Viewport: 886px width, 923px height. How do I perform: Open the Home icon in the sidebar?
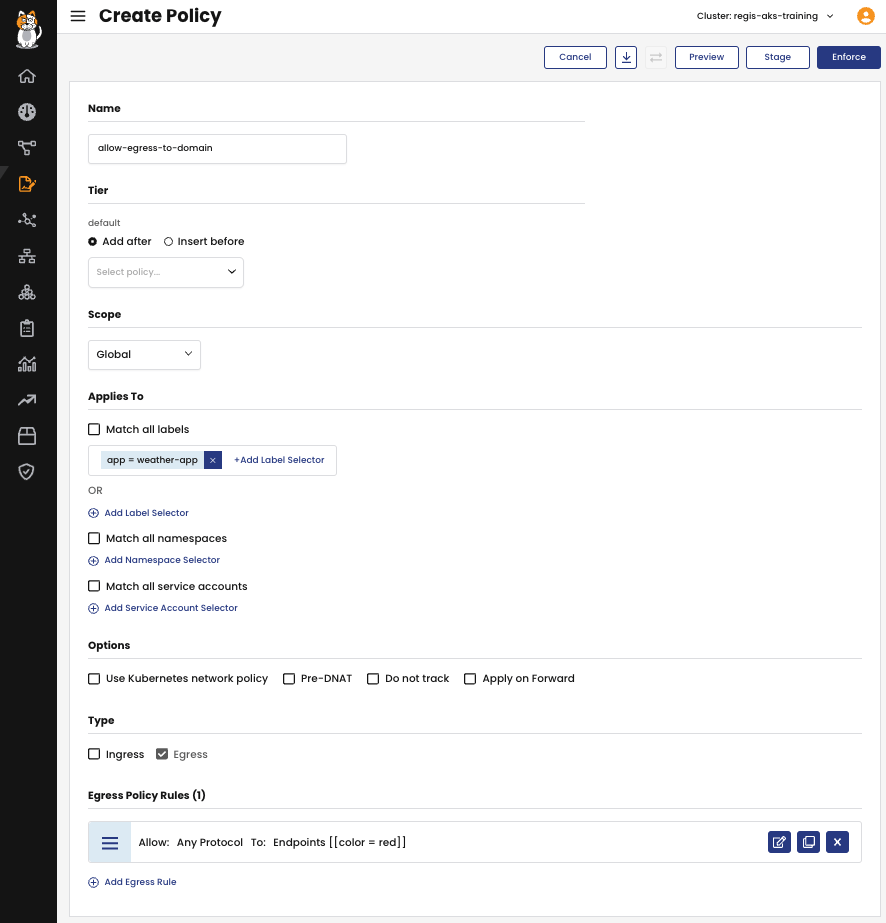tap(27, 76)
